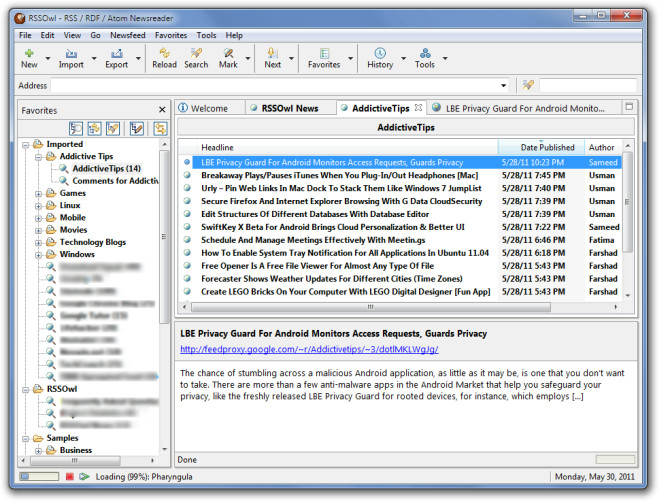Image resolution: width=660 pixels, height=502 pixels.
Task: Click the quick search field top right
Action: click(x=588, y=85)
